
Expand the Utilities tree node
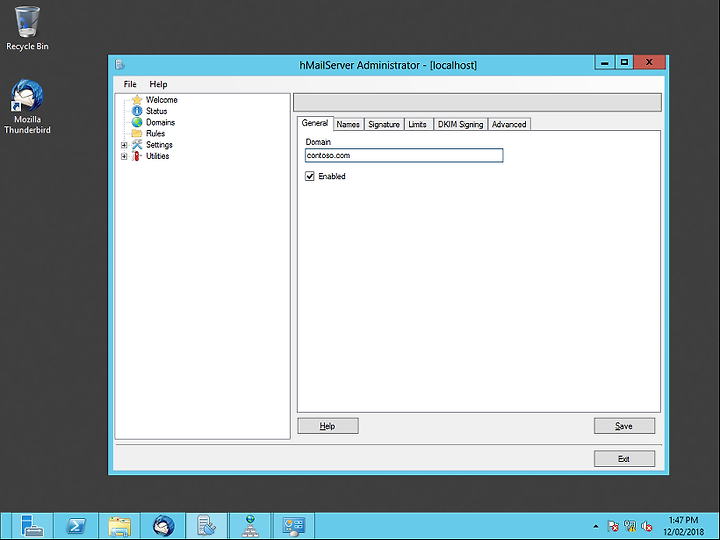tap(124, 157)
